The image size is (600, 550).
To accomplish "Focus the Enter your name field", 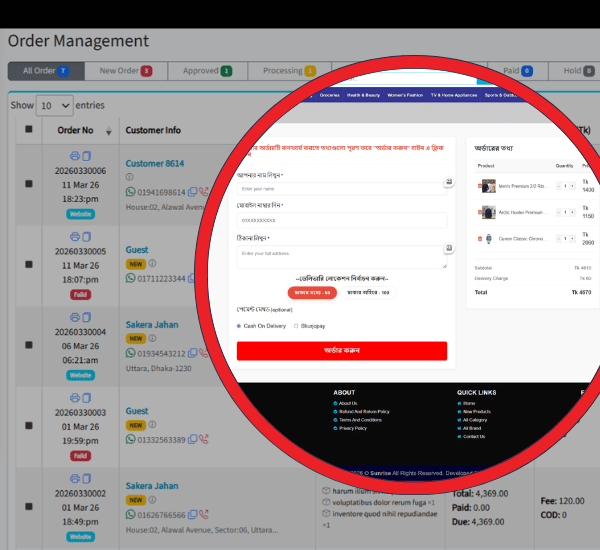I will pos(342,189).
